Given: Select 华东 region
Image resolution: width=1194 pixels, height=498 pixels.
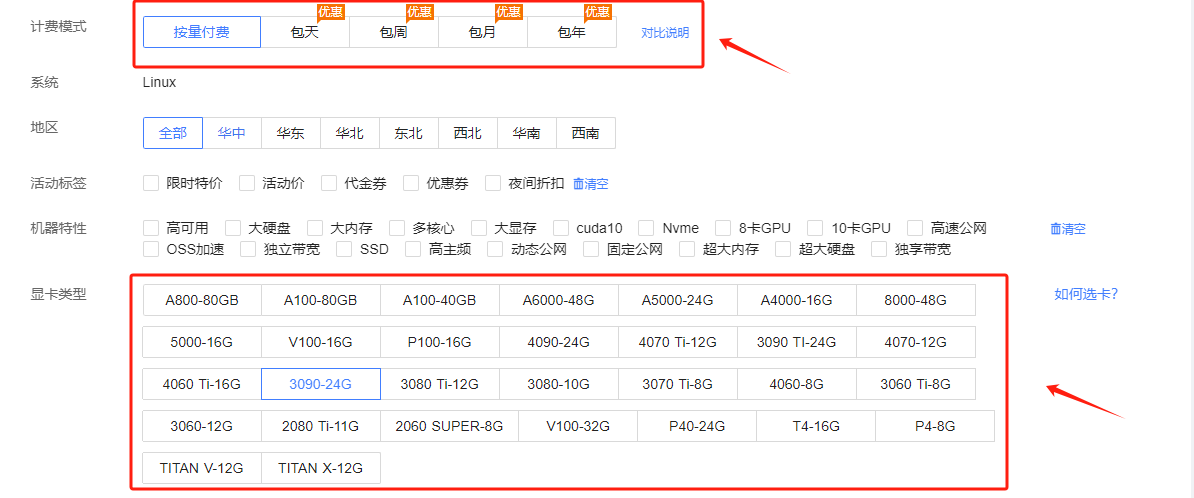Looking at the screenshot, I should tap(291, 133).
